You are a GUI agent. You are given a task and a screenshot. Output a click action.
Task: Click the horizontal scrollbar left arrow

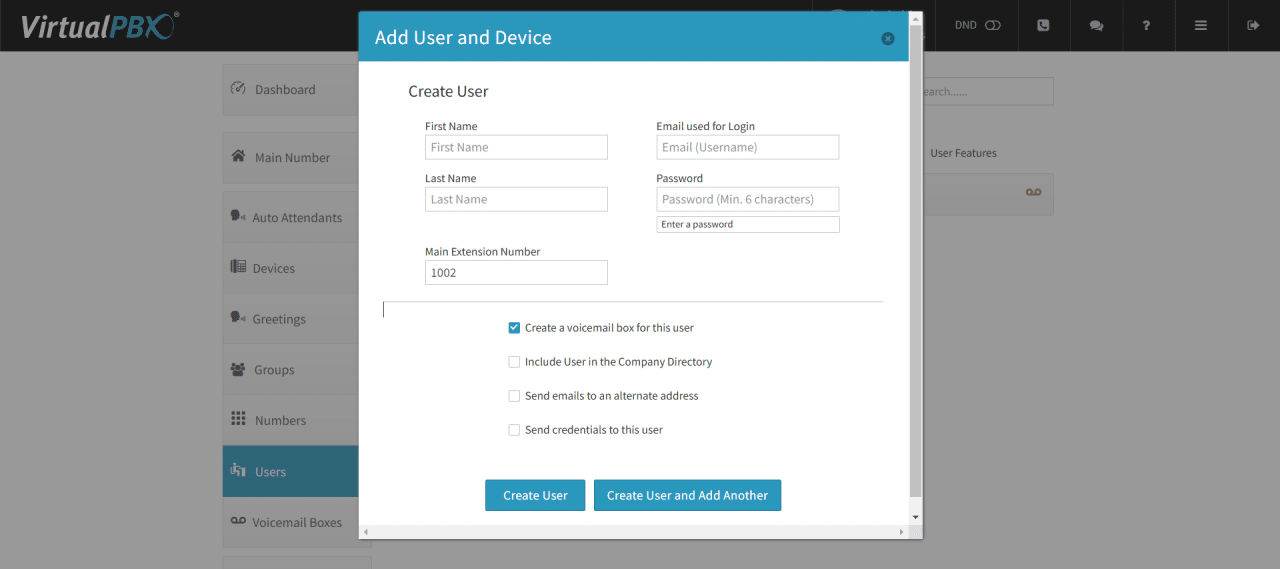click(x=365, y=532)
